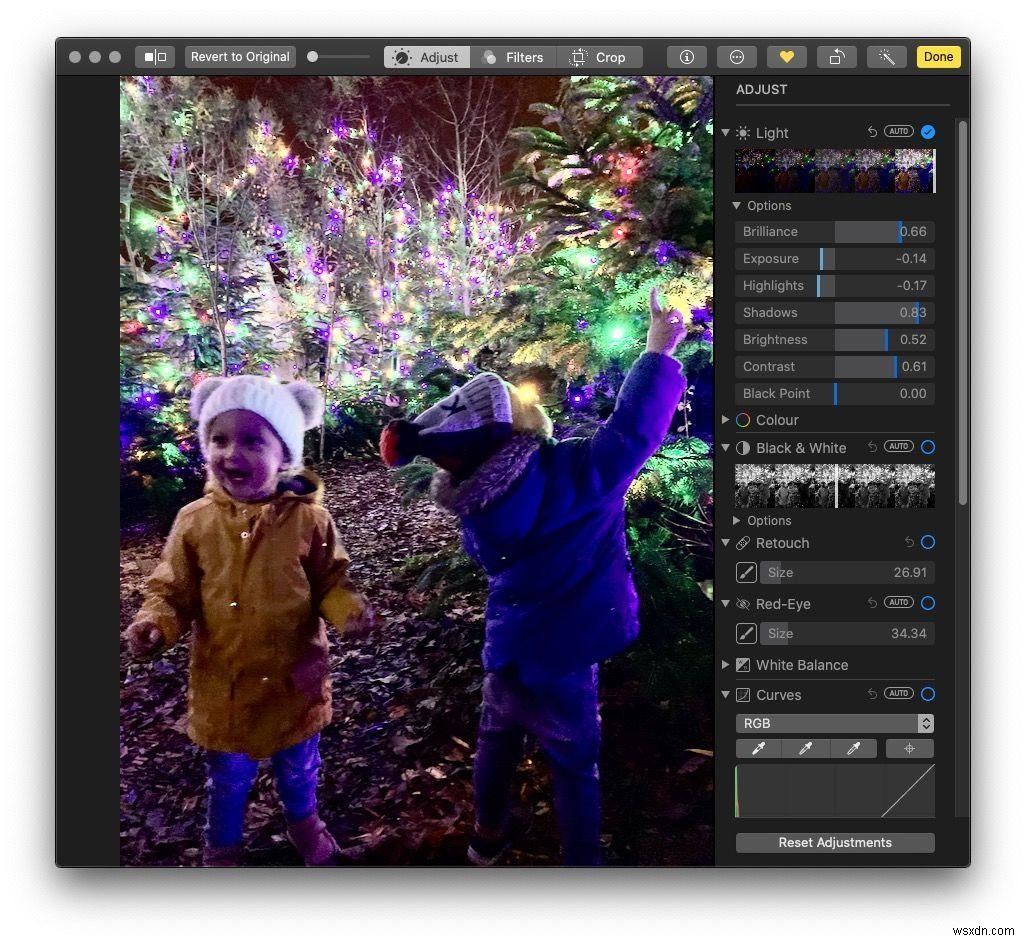Mark the photo as favorite with the heart icon
Image resolution: width=1026 pixels, height=941 pixels.
pyautogui.click(x=786, y=57)
